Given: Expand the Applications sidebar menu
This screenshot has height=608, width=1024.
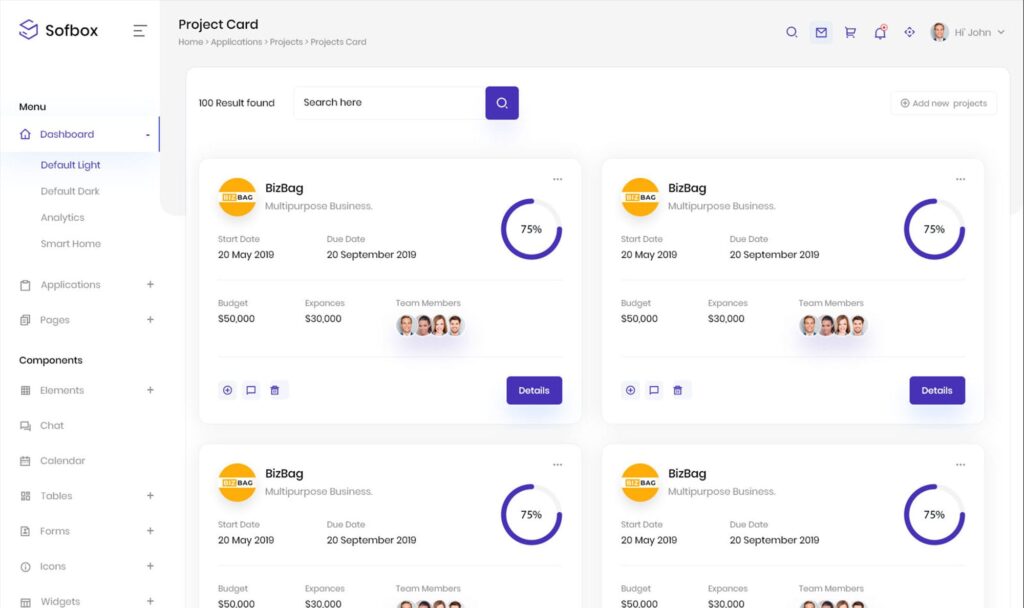Looking at the screenshot, I should 86,285.
